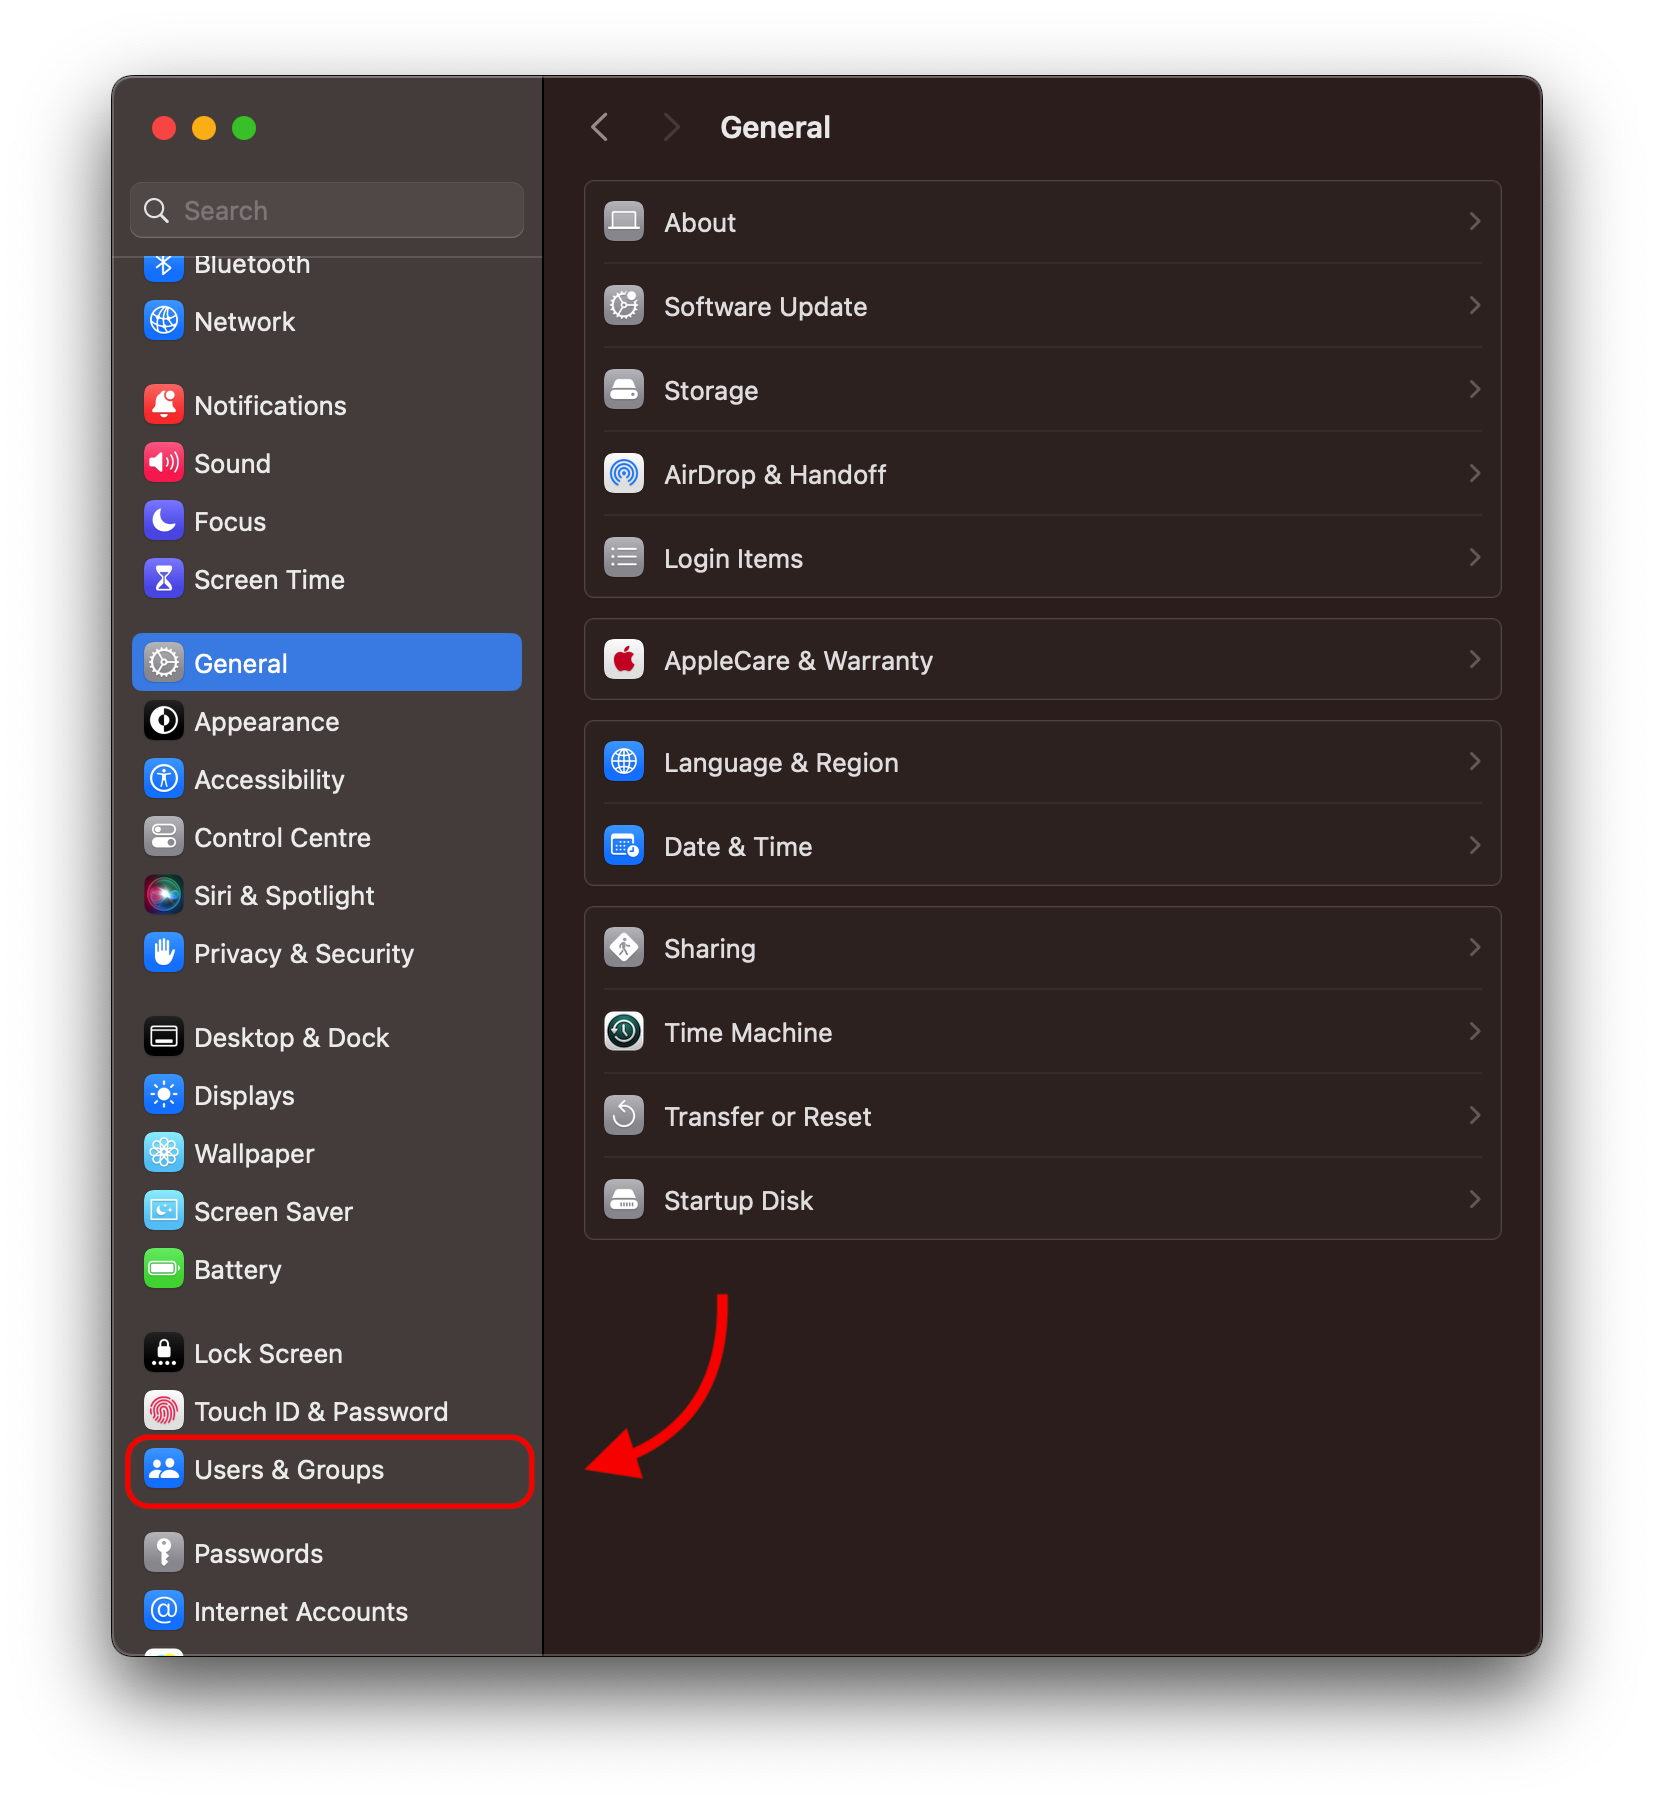The width and height of the screenshot is (1654, 1804).
Task: Open the Bluetooth sidebar item
Action: pos(327,266)
